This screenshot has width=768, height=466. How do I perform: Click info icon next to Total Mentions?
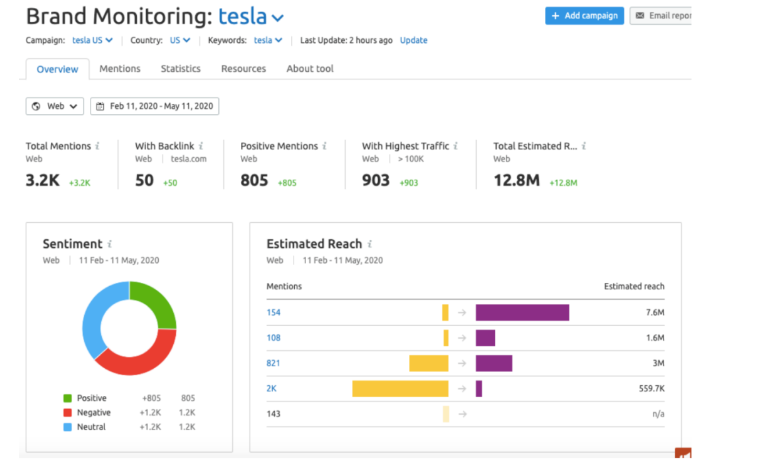[x=97, y=146]
